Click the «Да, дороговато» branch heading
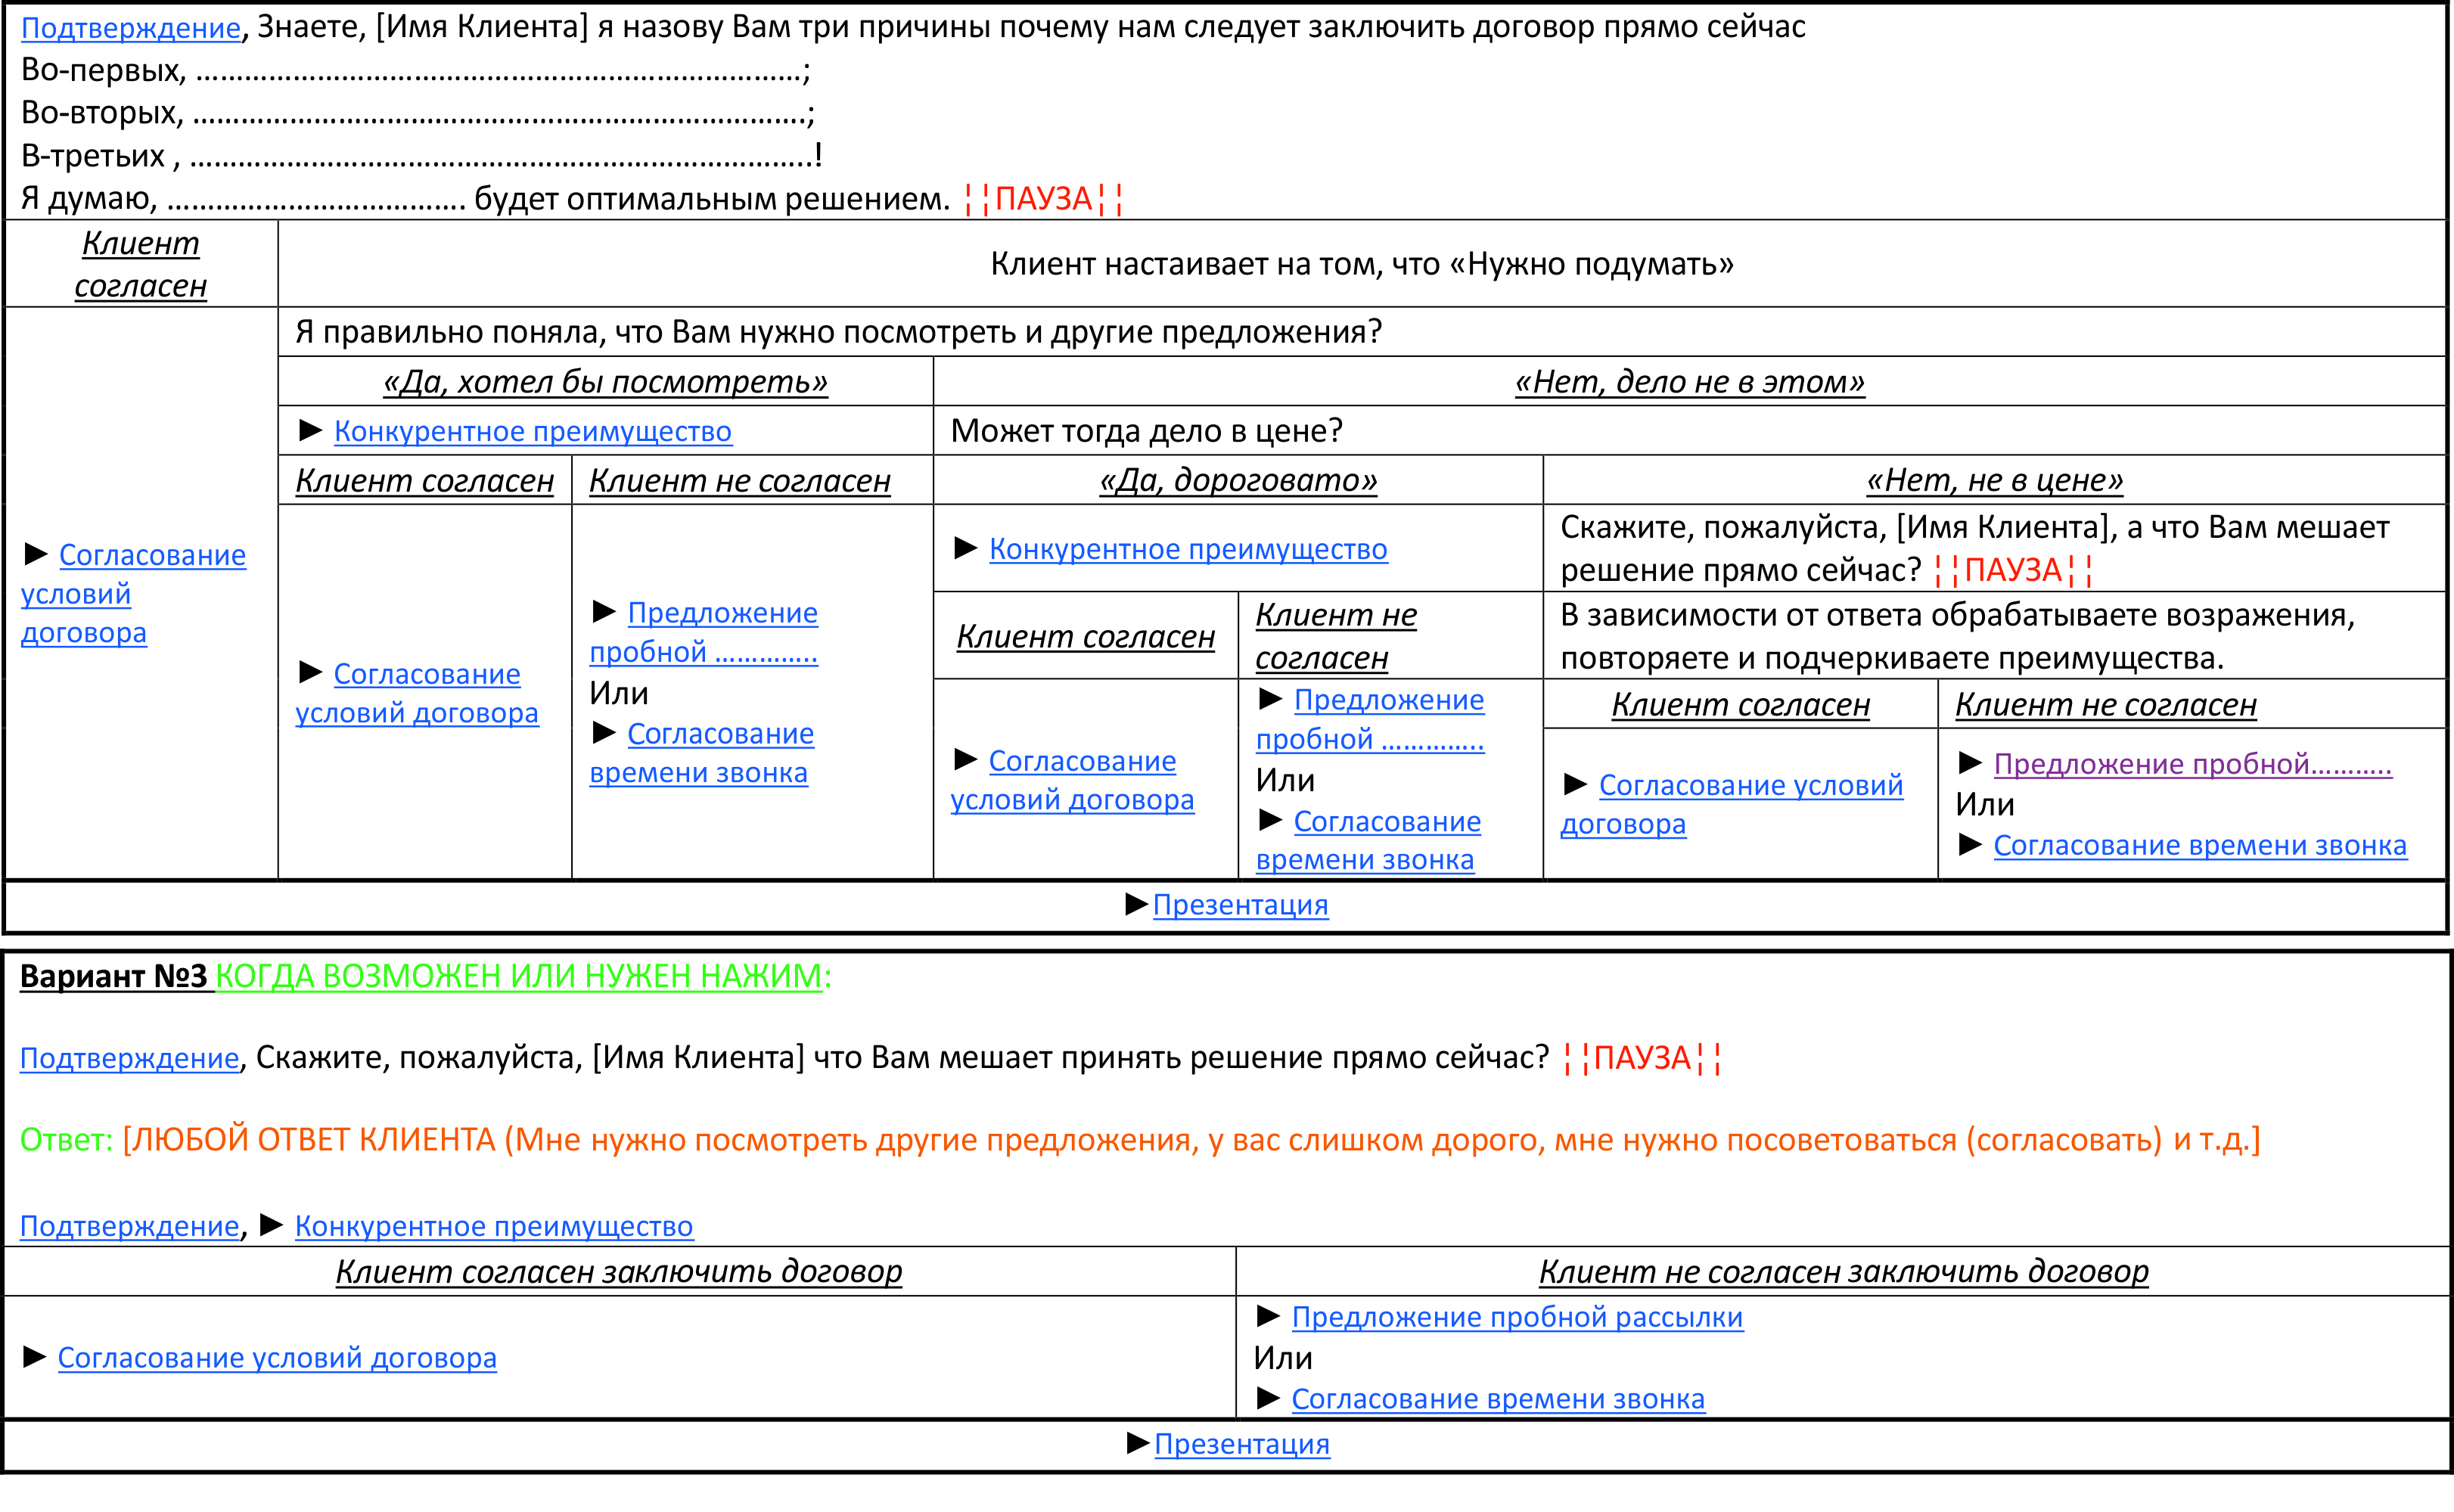Screen dimensions: 2454x1512 (1238, 480)
